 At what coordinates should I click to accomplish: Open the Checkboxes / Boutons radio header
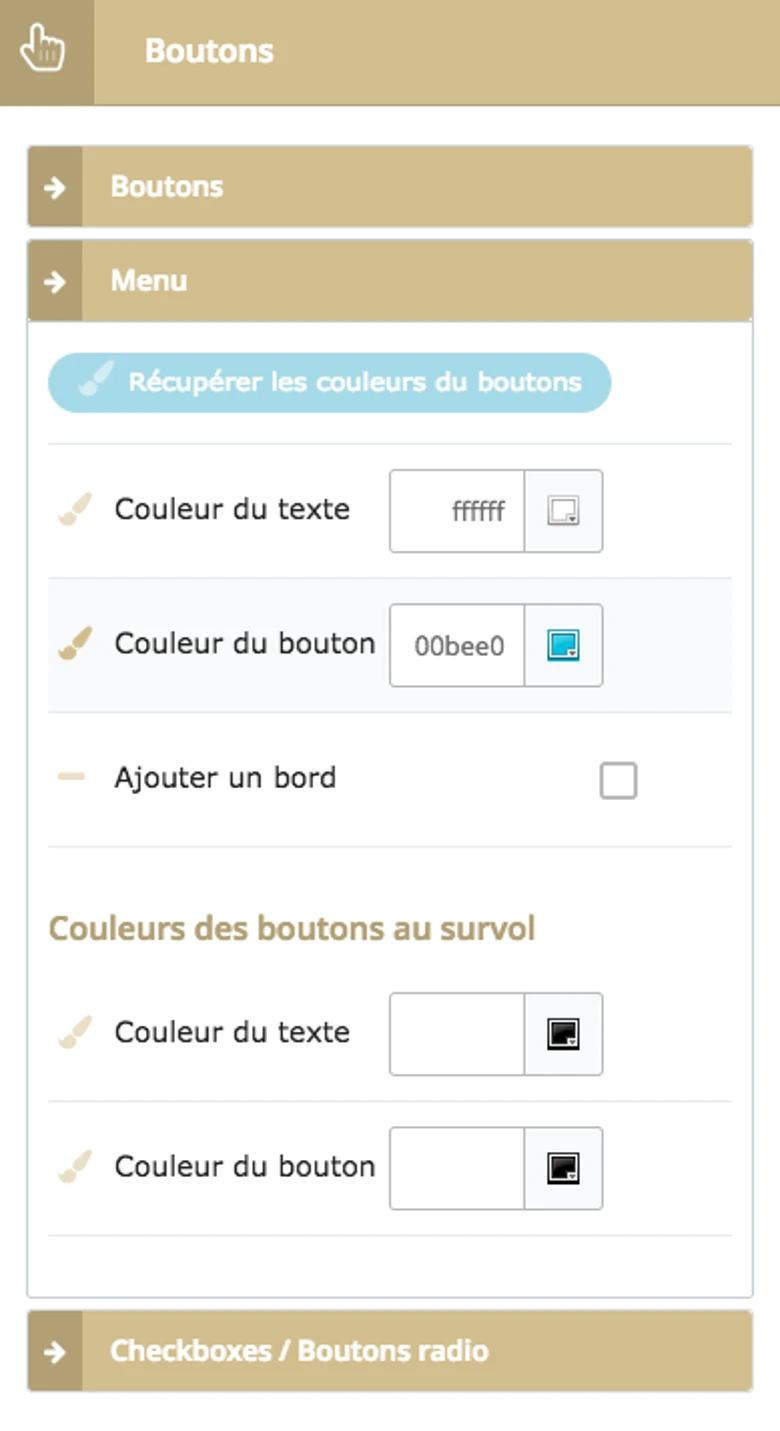point(299,1351)
